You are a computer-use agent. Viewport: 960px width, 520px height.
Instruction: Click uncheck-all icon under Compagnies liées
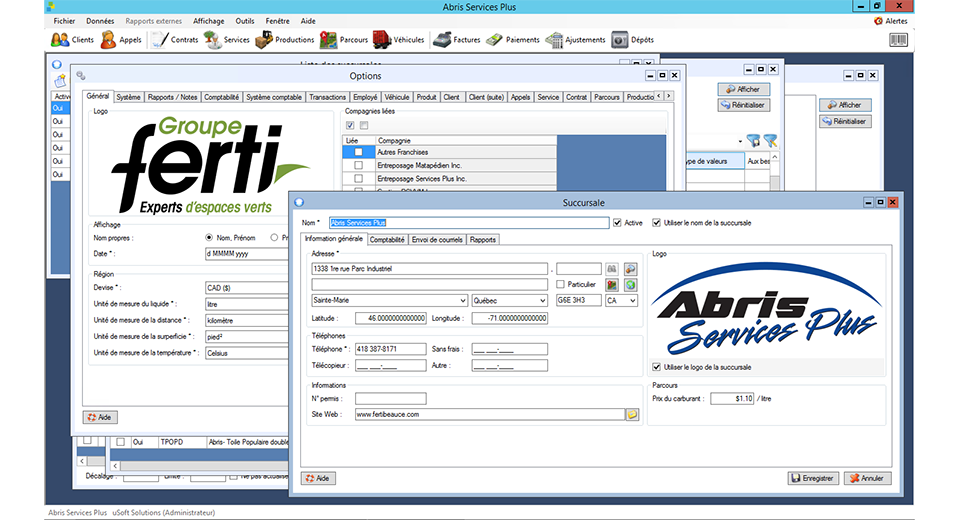pyautogui.click(x=364, y=126)
